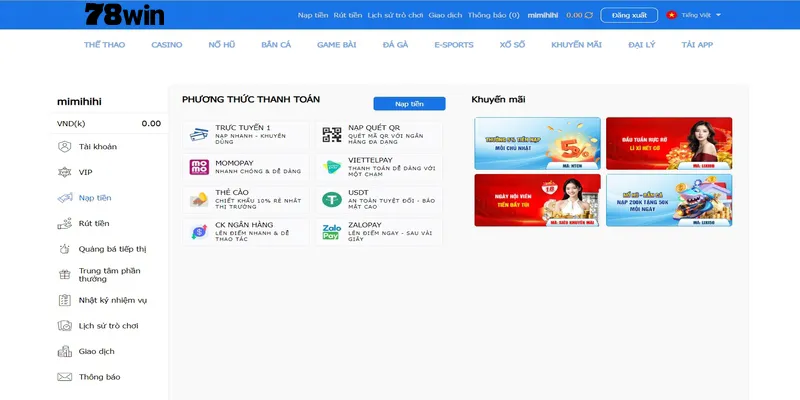
Task: Select the Thẻ Cào icon
Action: (199, 199)
